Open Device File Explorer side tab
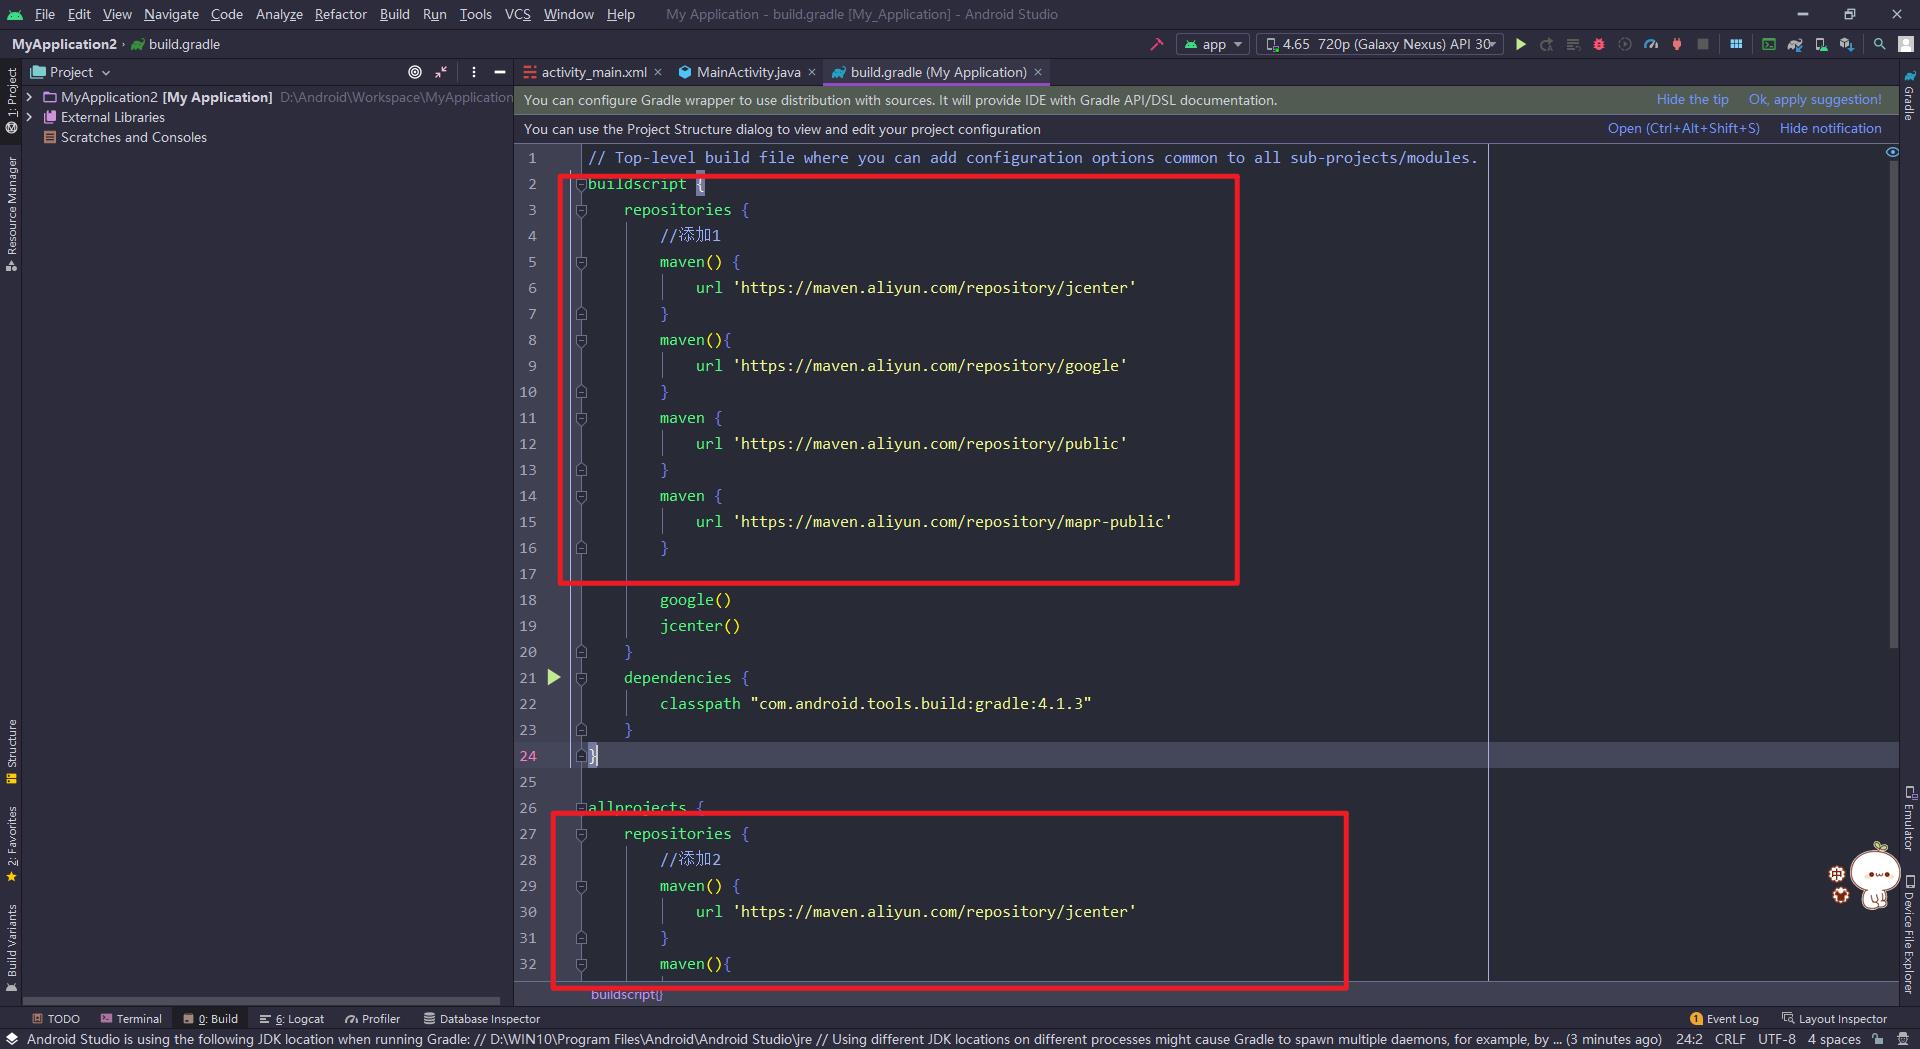Viewport: 1920px width, 1049px height. click(x=1909, y=935)
